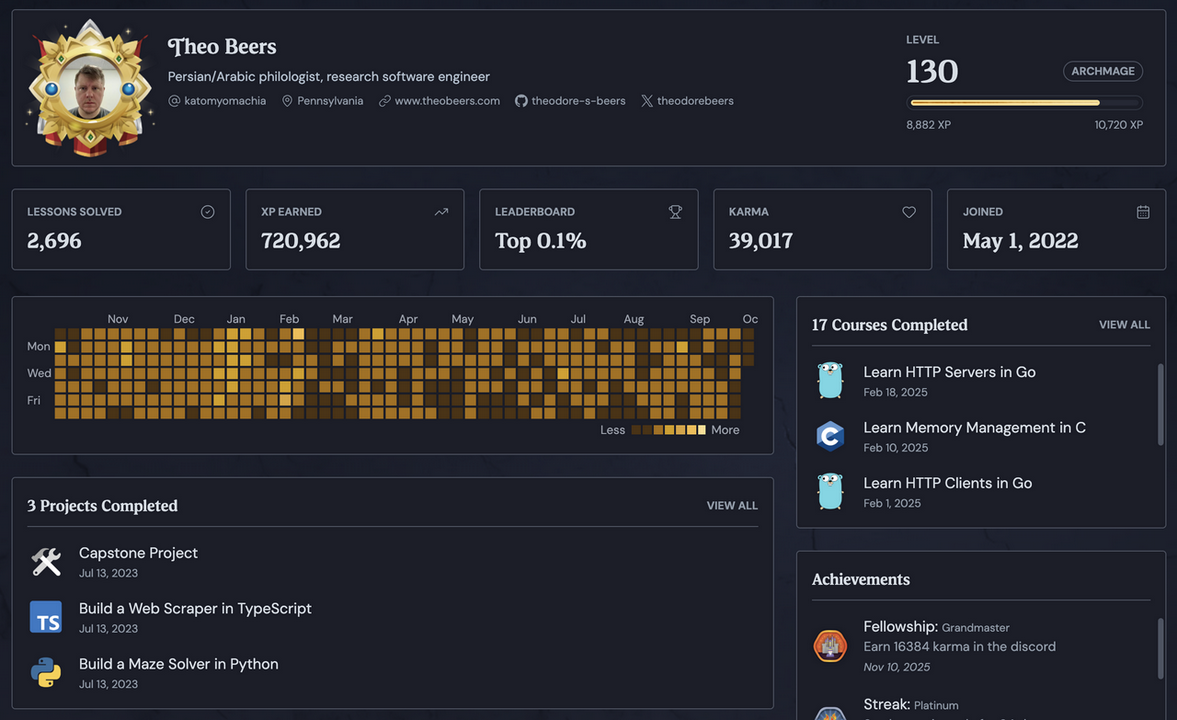Click the location pin icon near Pennsylvania

(287, 101)
